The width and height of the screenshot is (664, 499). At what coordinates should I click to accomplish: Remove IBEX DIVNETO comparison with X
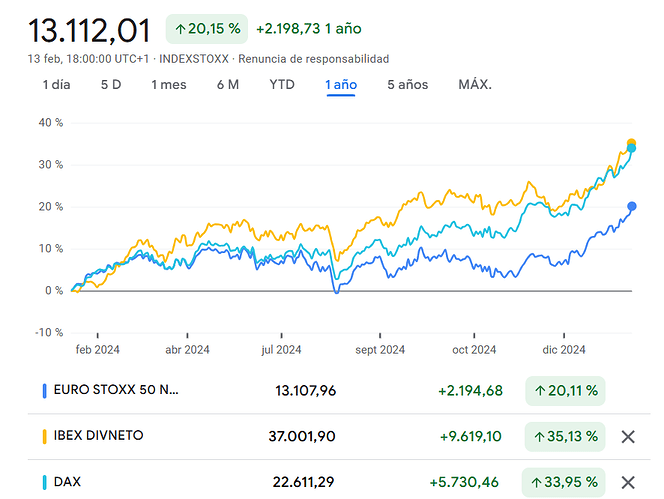coord(628,437)
